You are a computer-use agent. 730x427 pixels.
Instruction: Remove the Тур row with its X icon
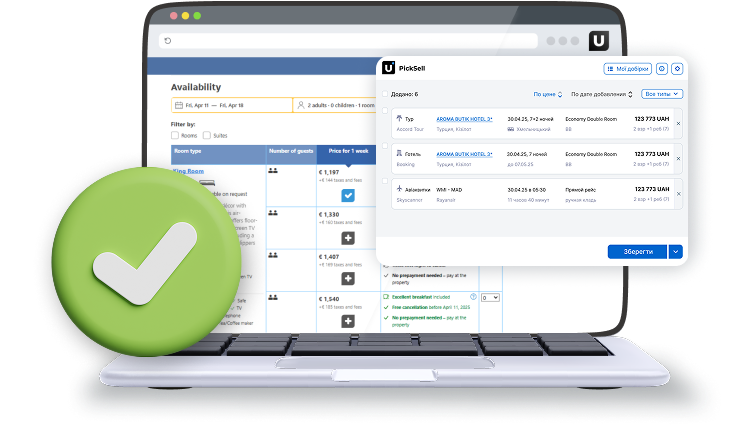(x=678, y=124)
